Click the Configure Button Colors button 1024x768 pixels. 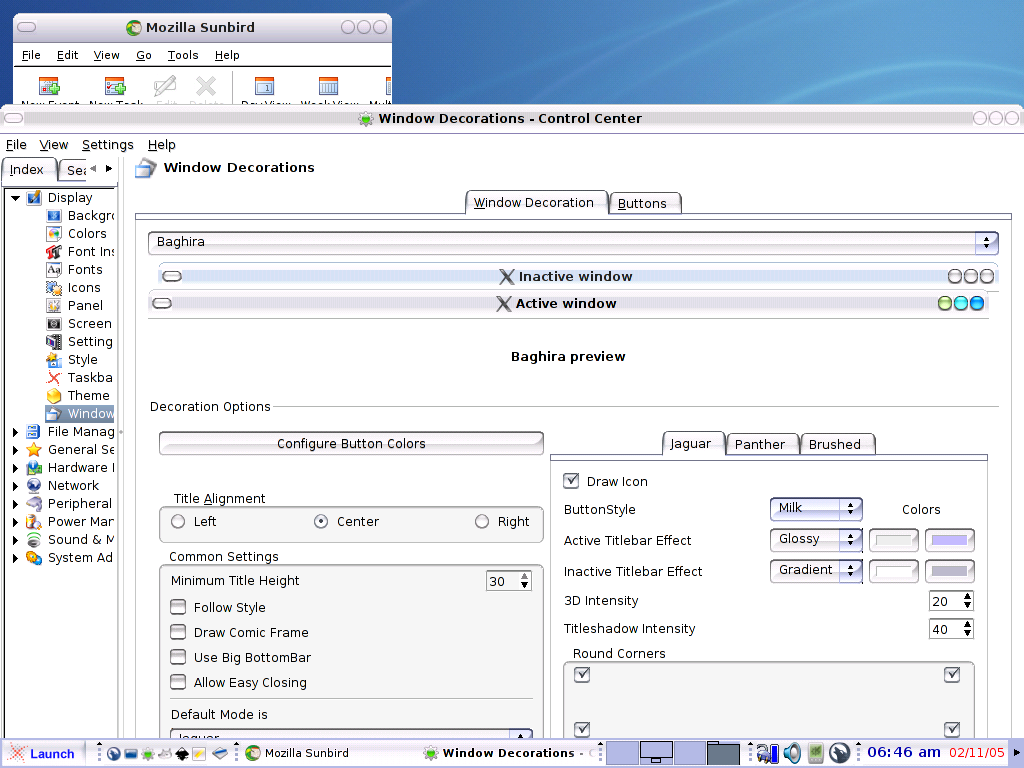pyautogui.click(x=351, y=443)
